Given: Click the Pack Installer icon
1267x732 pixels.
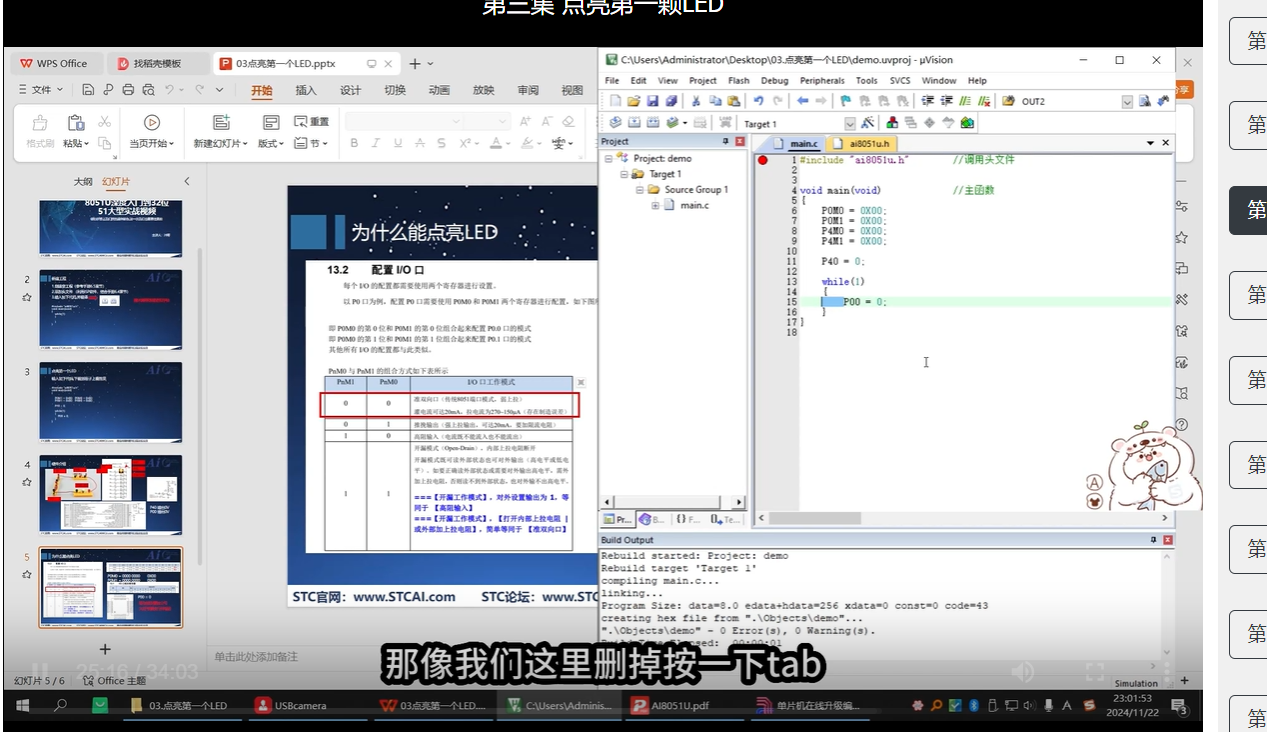Looking at the screenshot, I should click(967, 123).
